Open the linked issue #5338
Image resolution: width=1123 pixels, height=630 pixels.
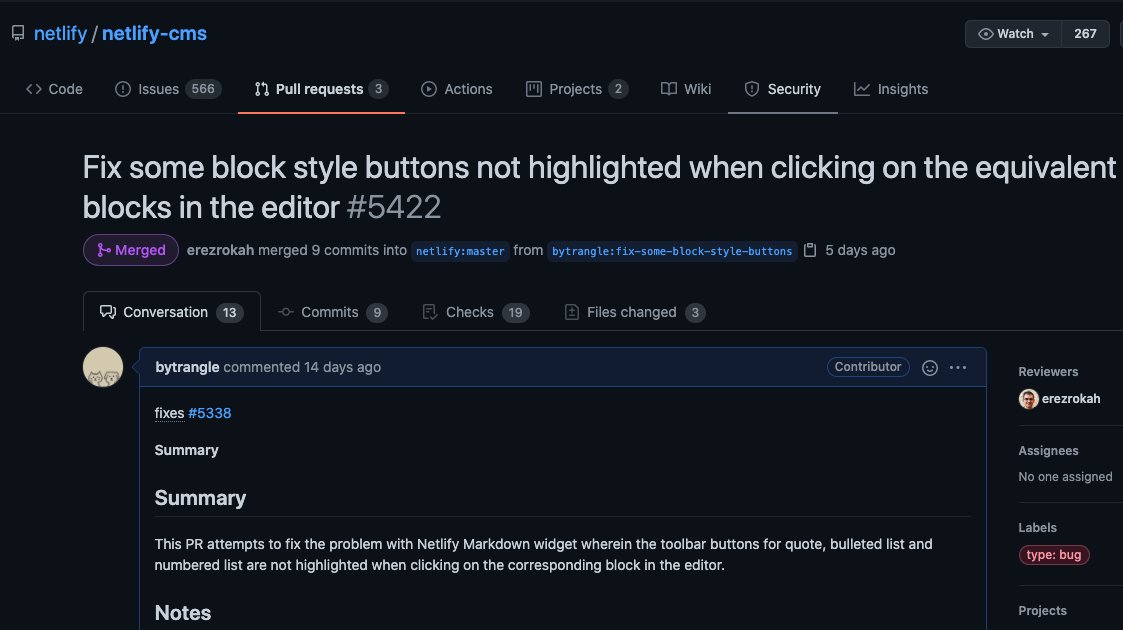tap(209, 413)
